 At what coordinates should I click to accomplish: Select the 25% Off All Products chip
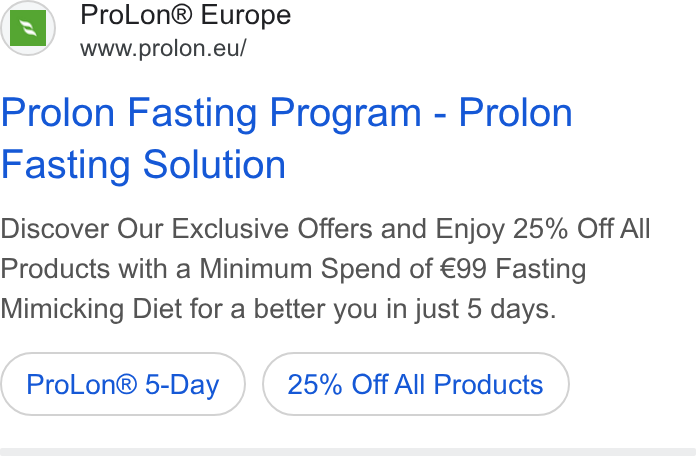pyautogui.click(x=415, y=384)
